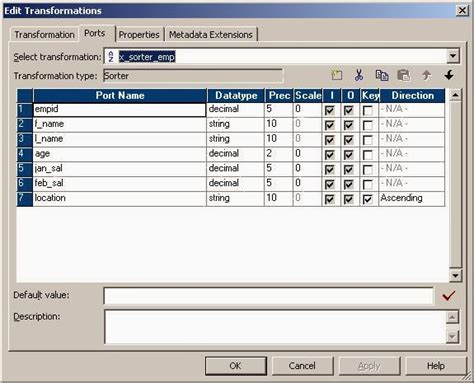Click port name feb_sal
The width and height of the screenshot is (474, 383).
point(120,184)
